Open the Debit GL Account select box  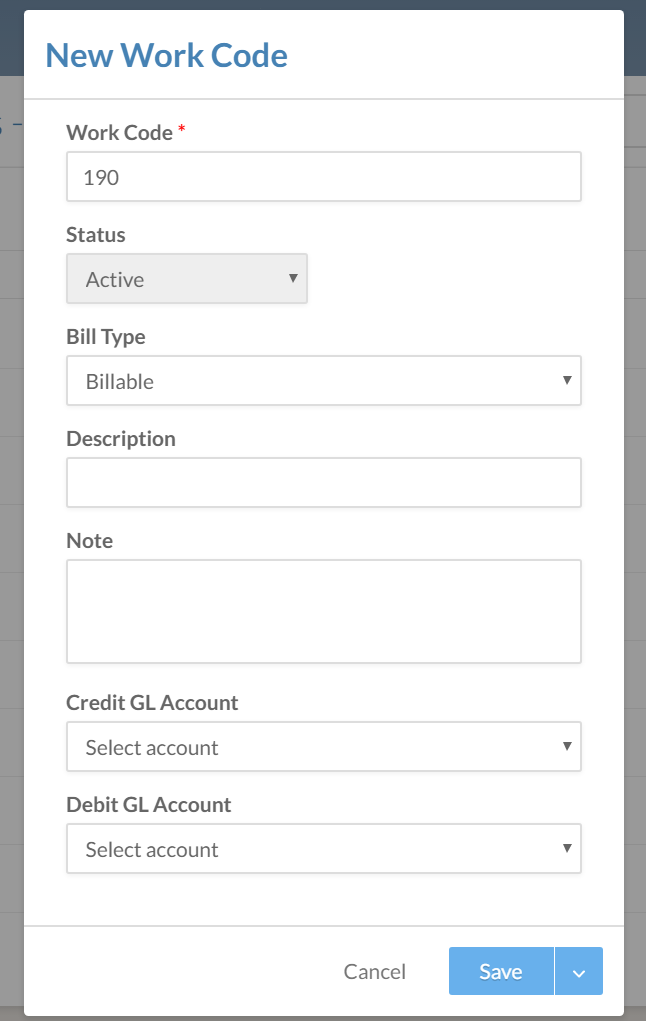(323, 849)
